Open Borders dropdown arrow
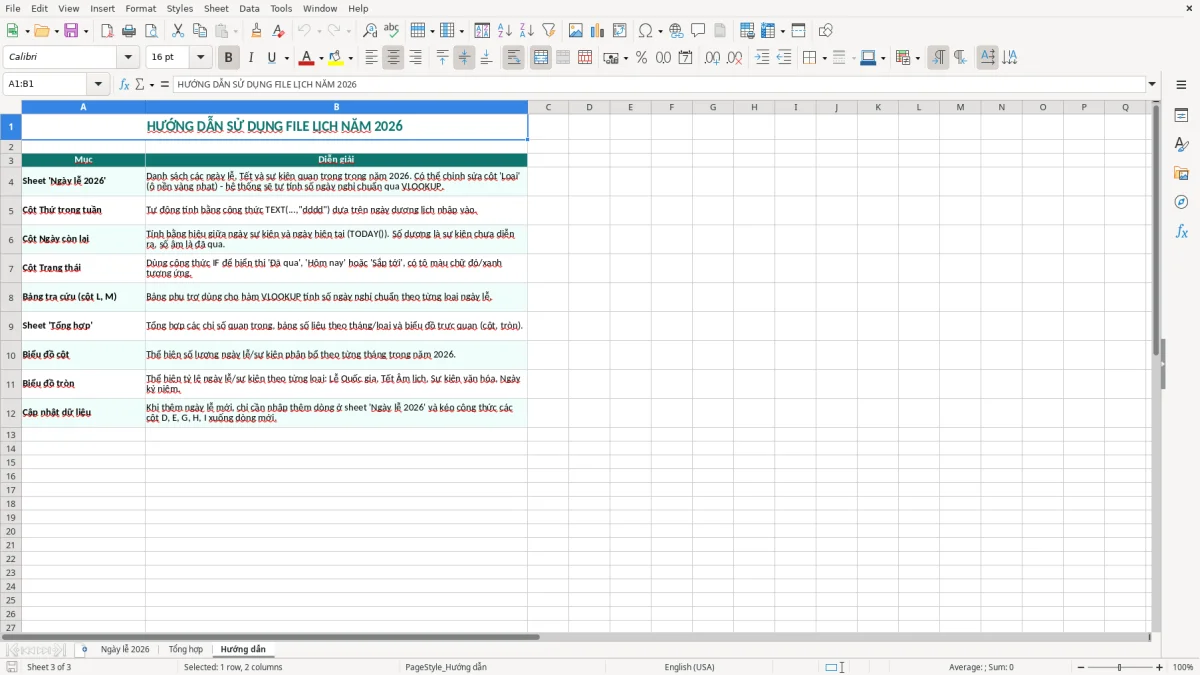The image size is (1200, 675). (x=825, y=58)
